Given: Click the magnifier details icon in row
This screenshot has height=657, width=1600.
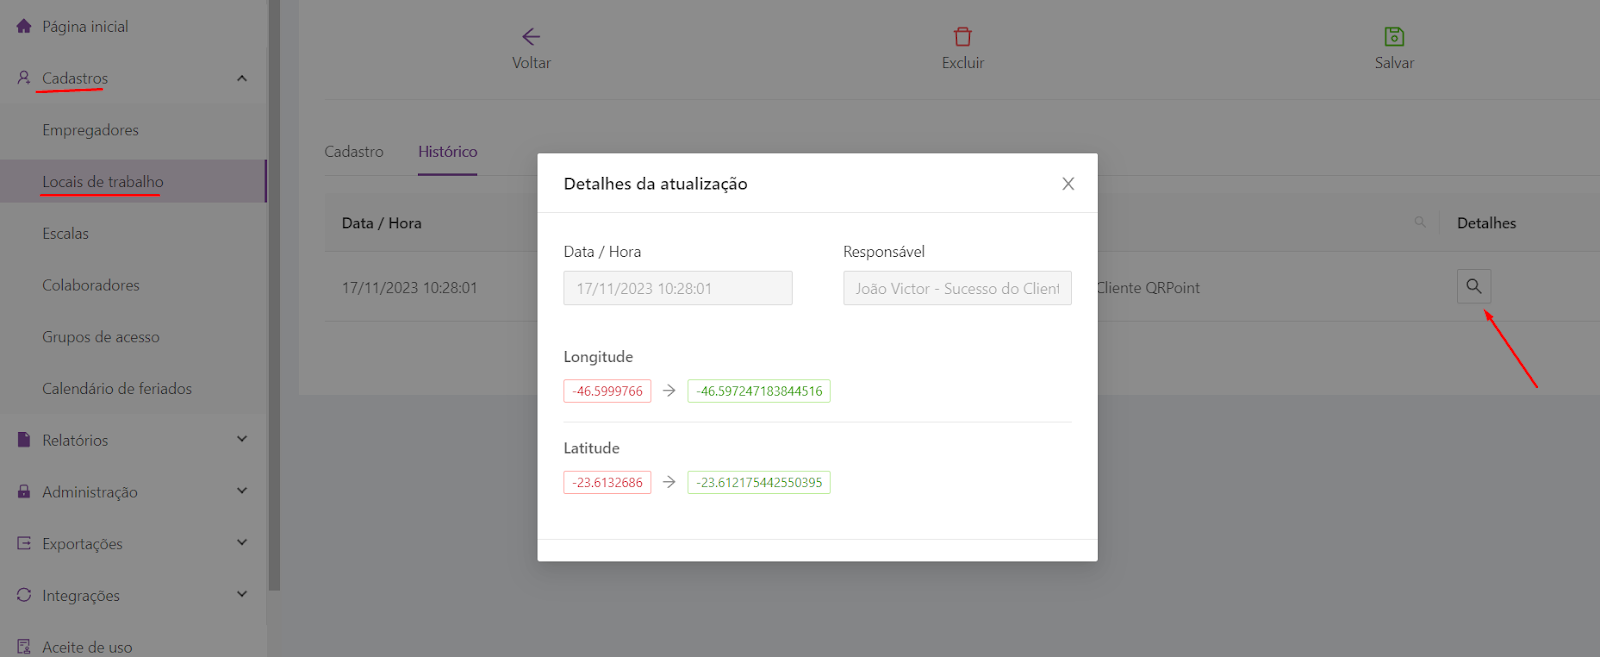Looking at the screenshot, I should [1473, 286].
